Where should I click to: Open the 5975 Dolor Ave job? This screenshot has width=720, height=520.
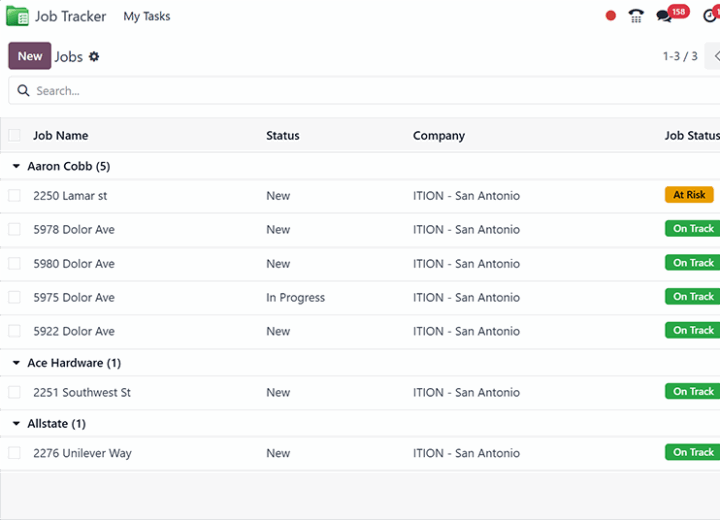(74, 298)
